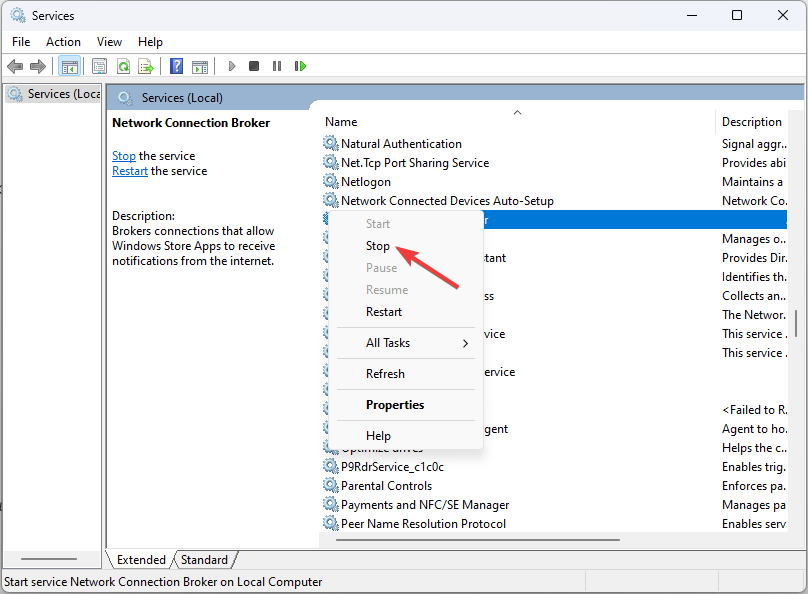
Task: Choose Properties in the context menu
Action: click(395, 404)
